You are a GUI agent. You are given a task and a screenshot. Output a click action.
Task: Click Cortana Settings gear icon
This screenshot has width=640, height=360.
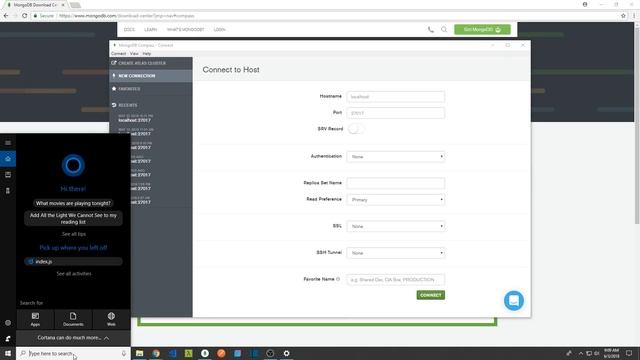tap(8, 322)
